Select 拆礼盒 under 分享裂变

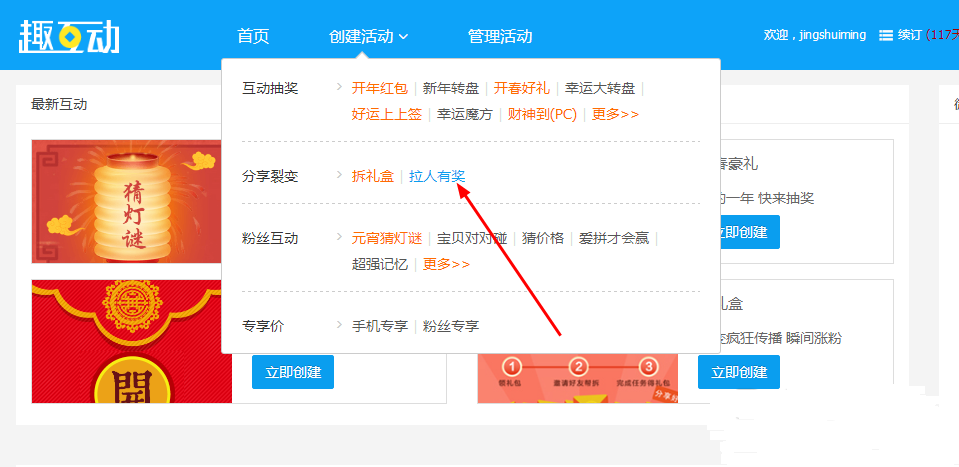[x=372, y=176]
